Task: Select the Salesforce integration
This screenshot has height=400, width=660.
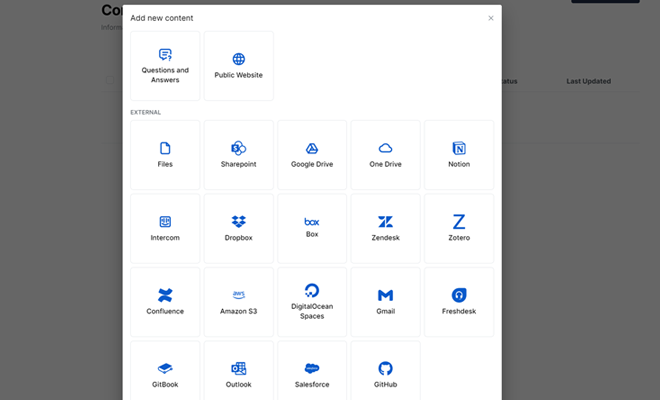Action: [312, 371]
